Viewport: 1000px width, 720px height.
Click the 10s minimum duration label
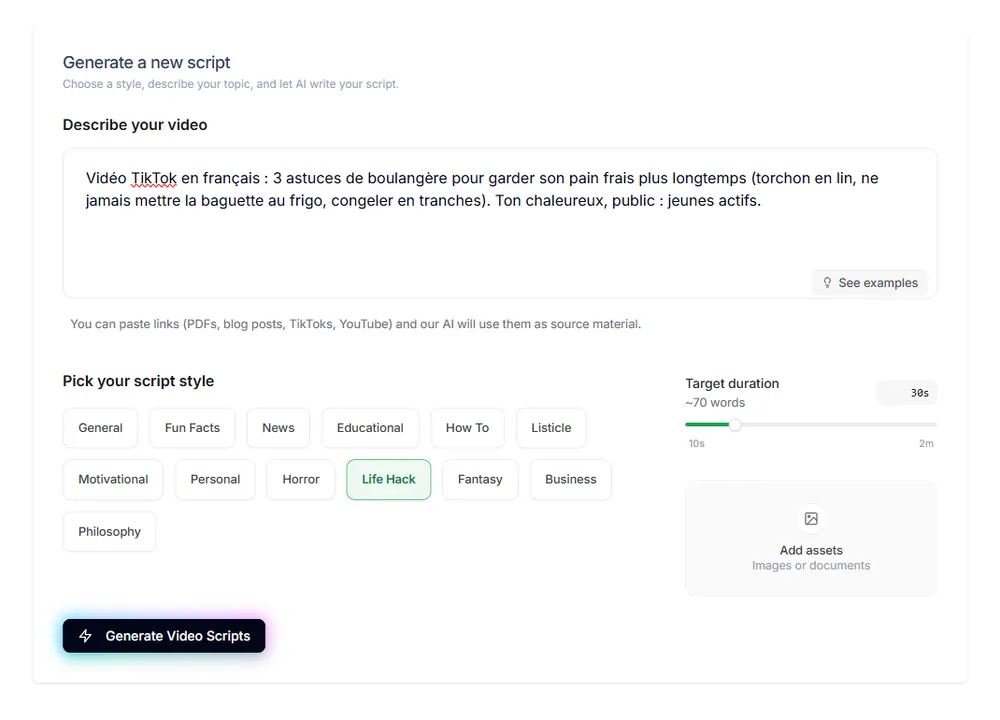[x=696, y=443]
